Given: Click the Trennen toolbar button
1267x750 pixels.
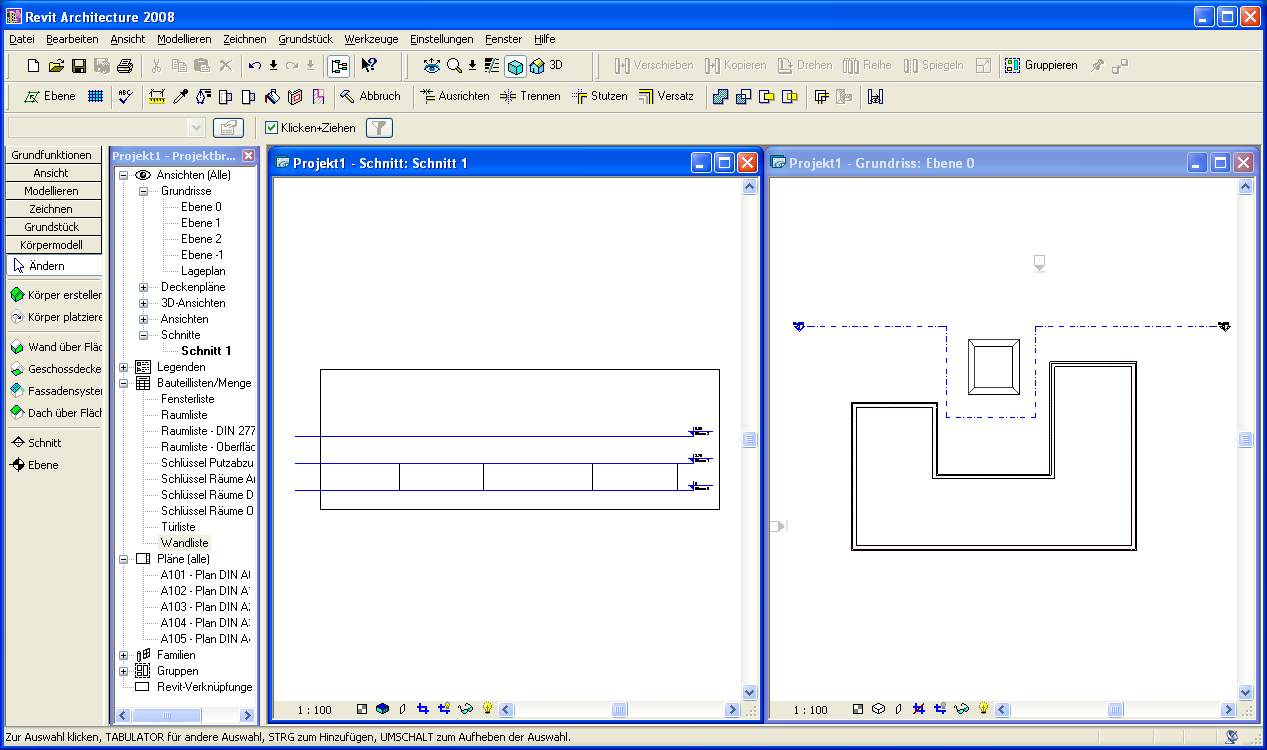Looking at the screenshot, I should [x=530, y=97].
